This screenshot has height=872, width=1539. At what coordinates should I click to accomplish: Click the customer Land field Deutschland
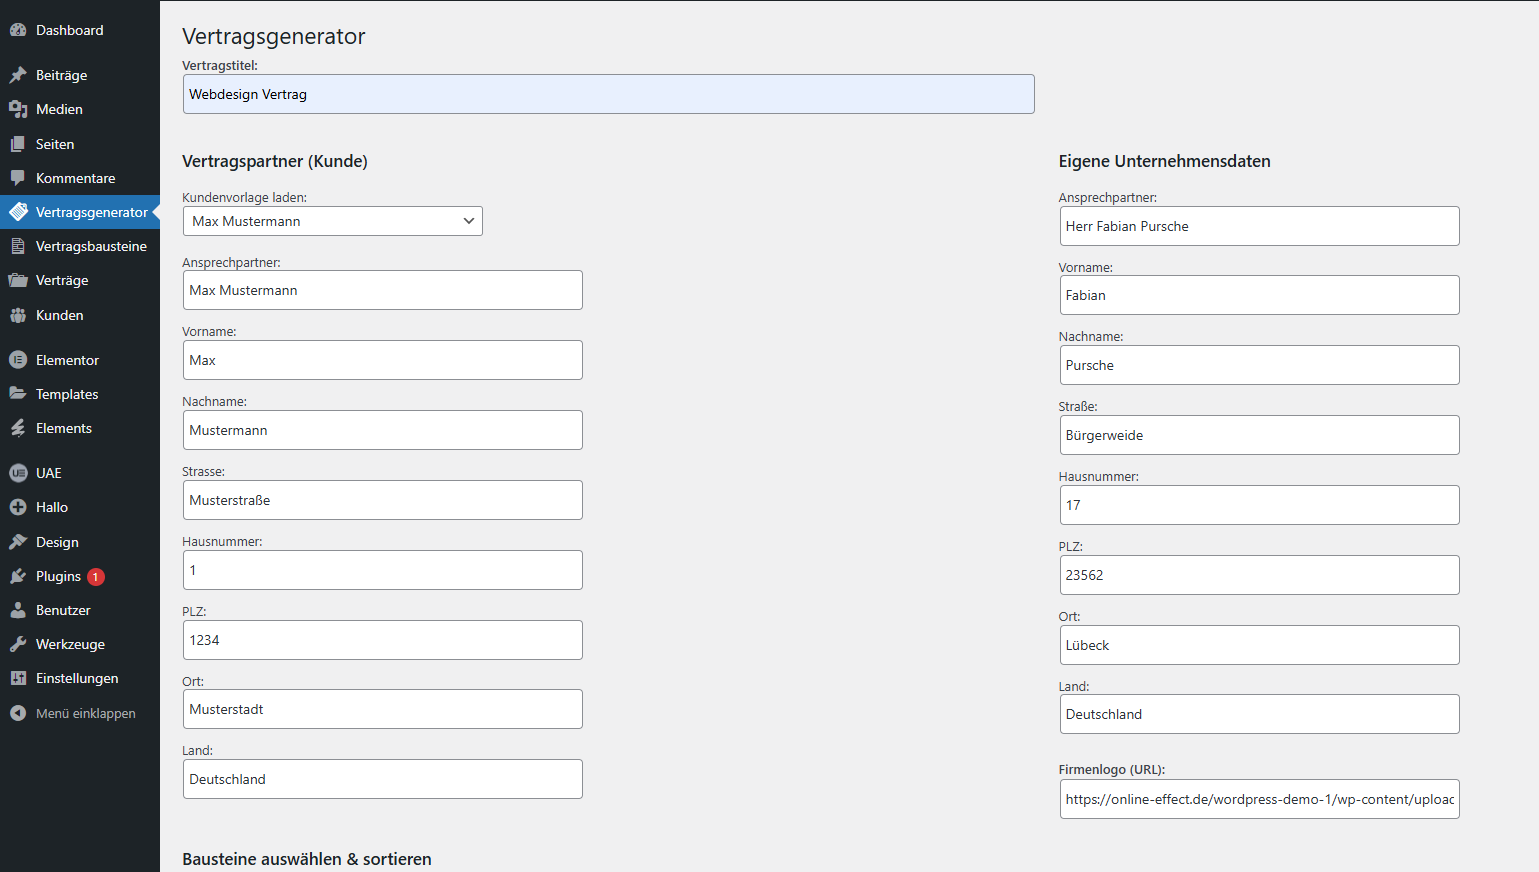[382, 779]
